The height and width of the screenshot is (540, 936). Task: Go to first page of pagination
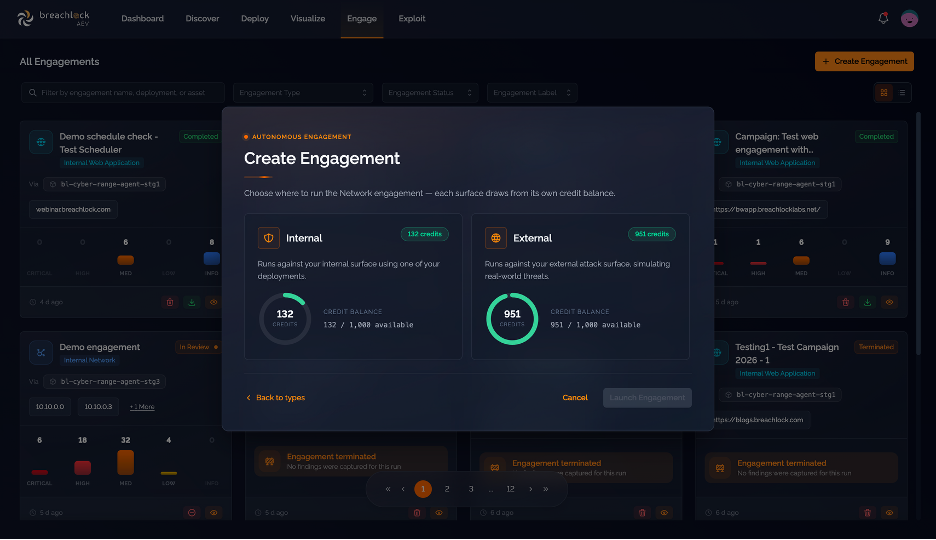click(x=388, y=489)
